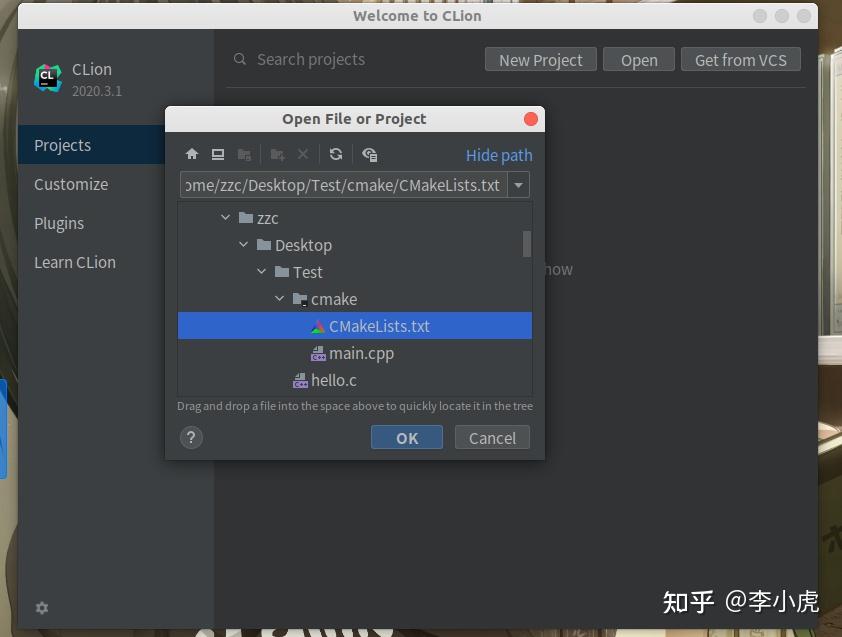The height and width of the screenshot is (637, 842).
Task: Collapse the cmake folder chevron
Action: (279, 298)
